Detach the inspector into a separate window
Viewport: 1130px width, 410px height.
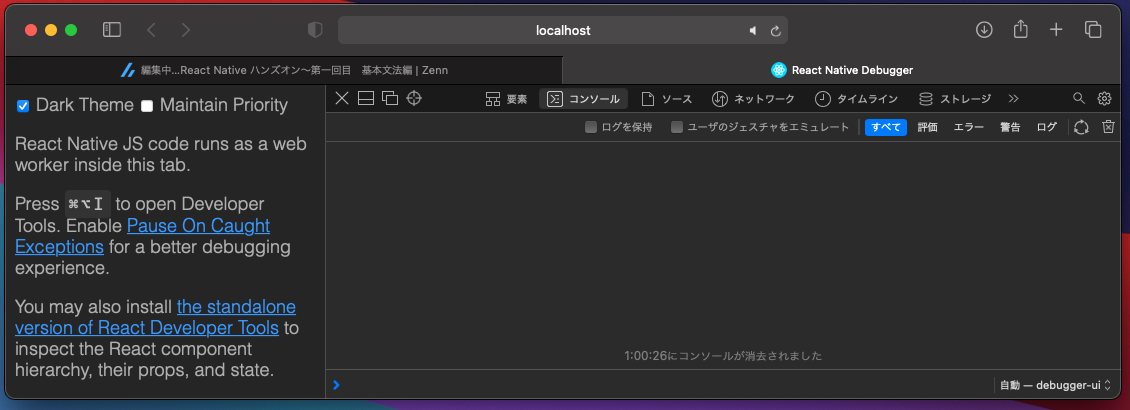pos(390,99)
